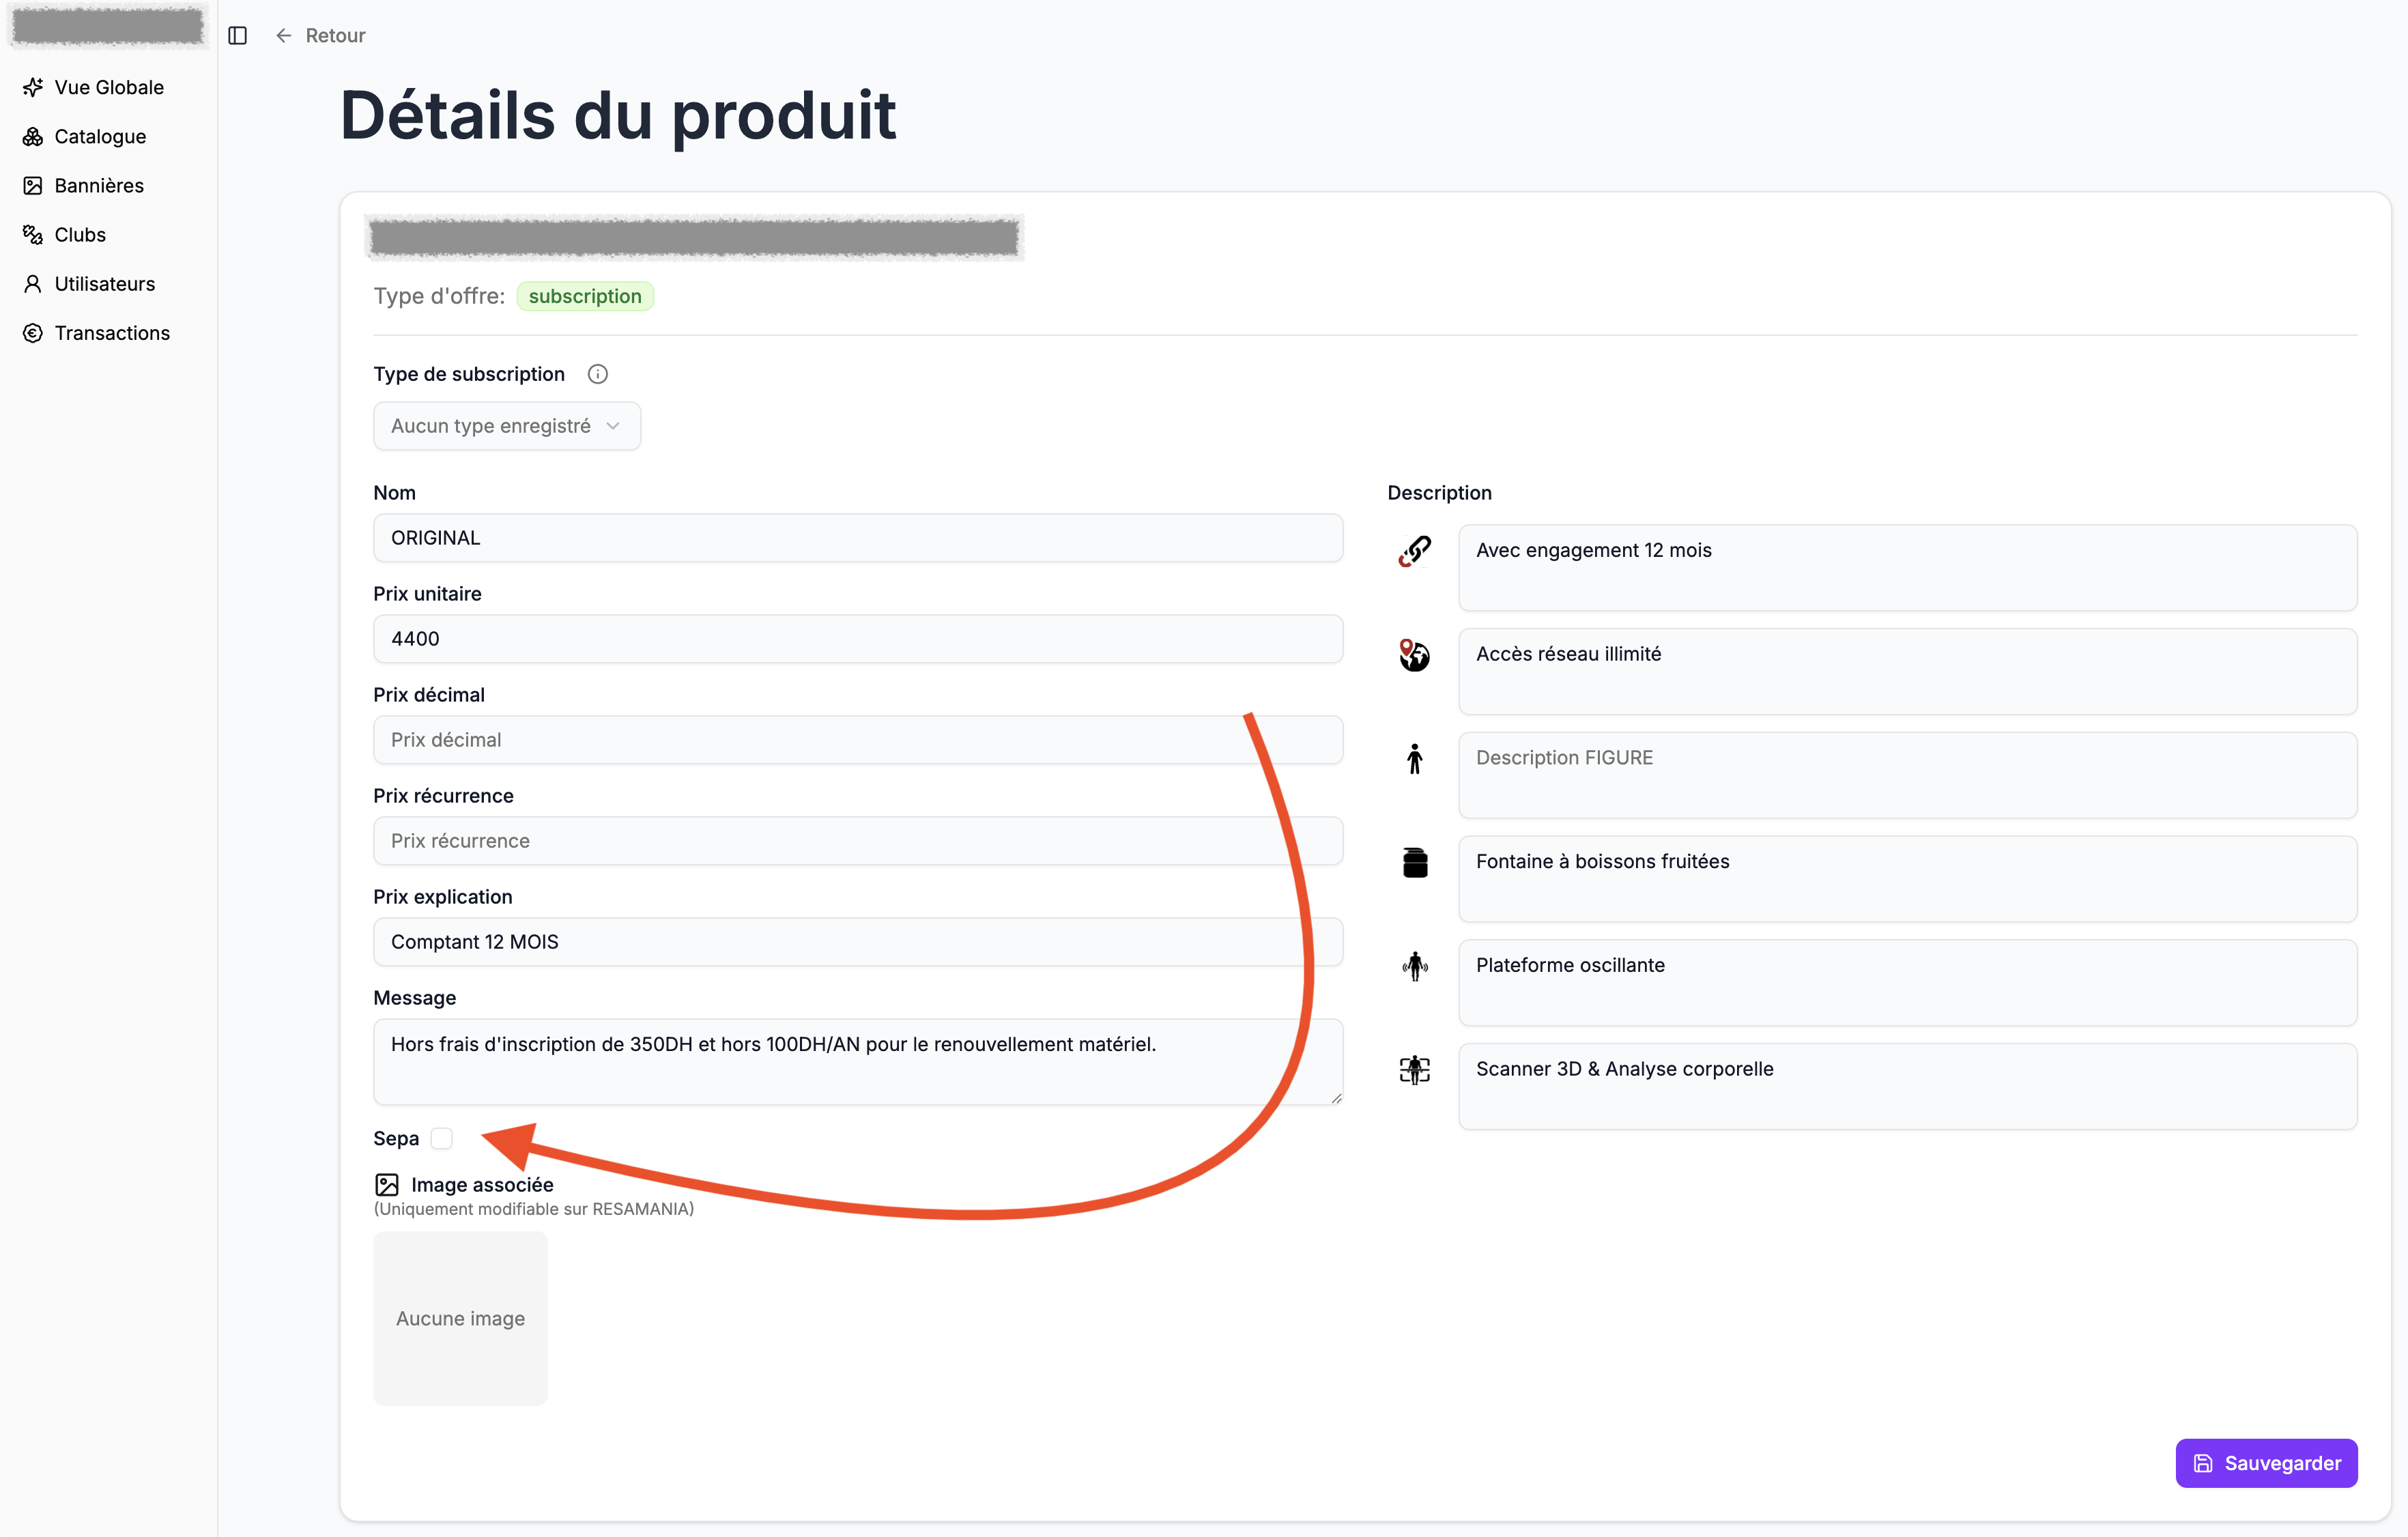Click the info icon beside Type de subscription
Viewport: 2408px width, 1537px height.
(597, 374)
